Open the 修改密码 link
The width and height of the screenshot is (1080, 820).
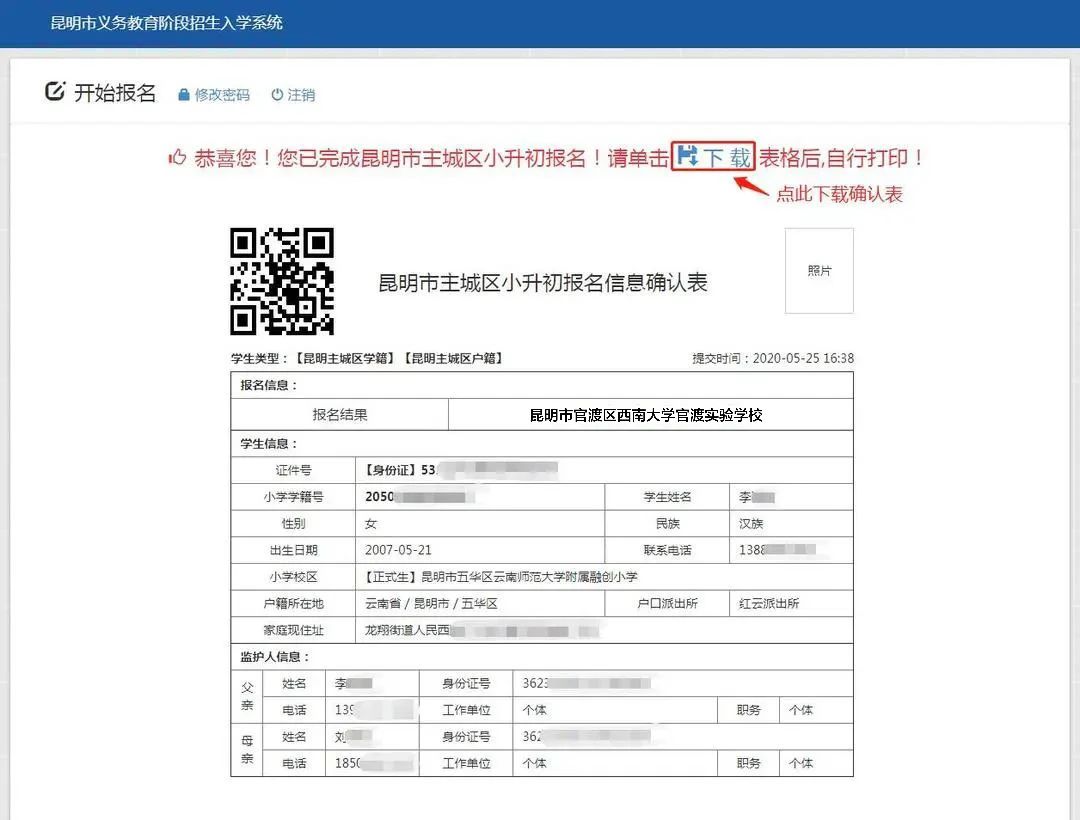pos(222,95)
